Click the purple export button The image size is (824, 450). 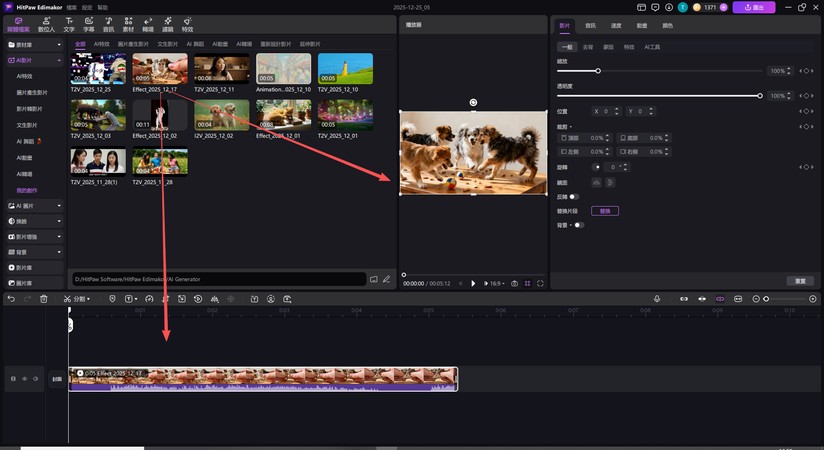coord(754,7)
